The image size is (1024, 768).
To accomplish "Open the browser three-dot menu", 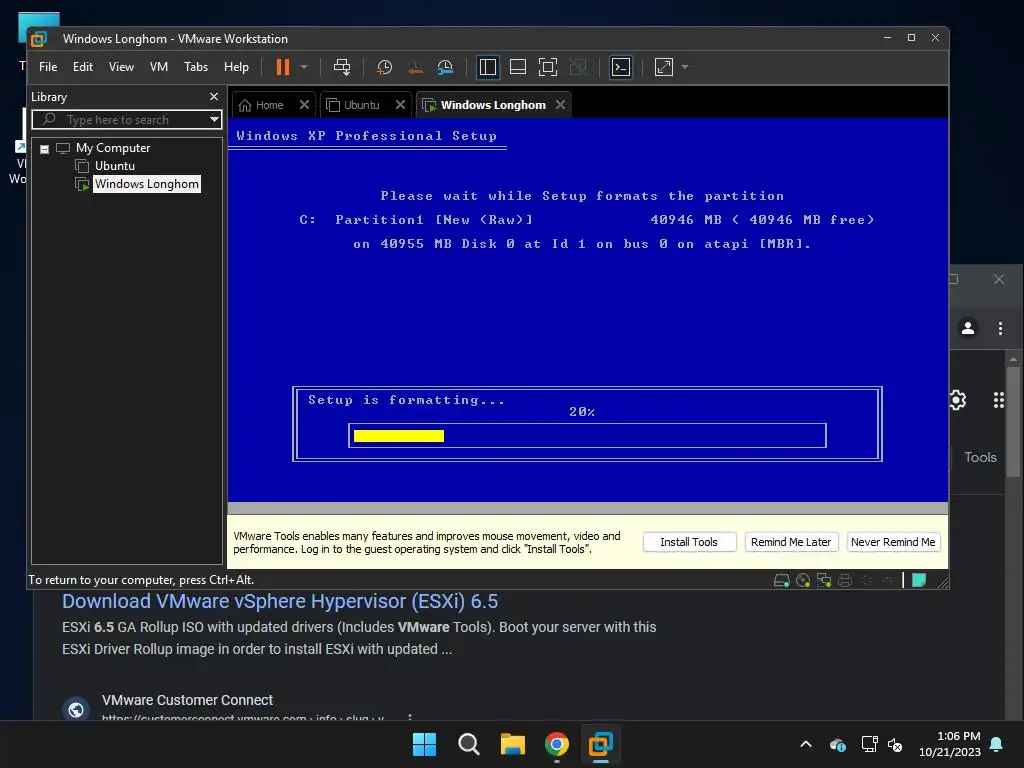I will pyautogui.click(x=1000, y=328).
